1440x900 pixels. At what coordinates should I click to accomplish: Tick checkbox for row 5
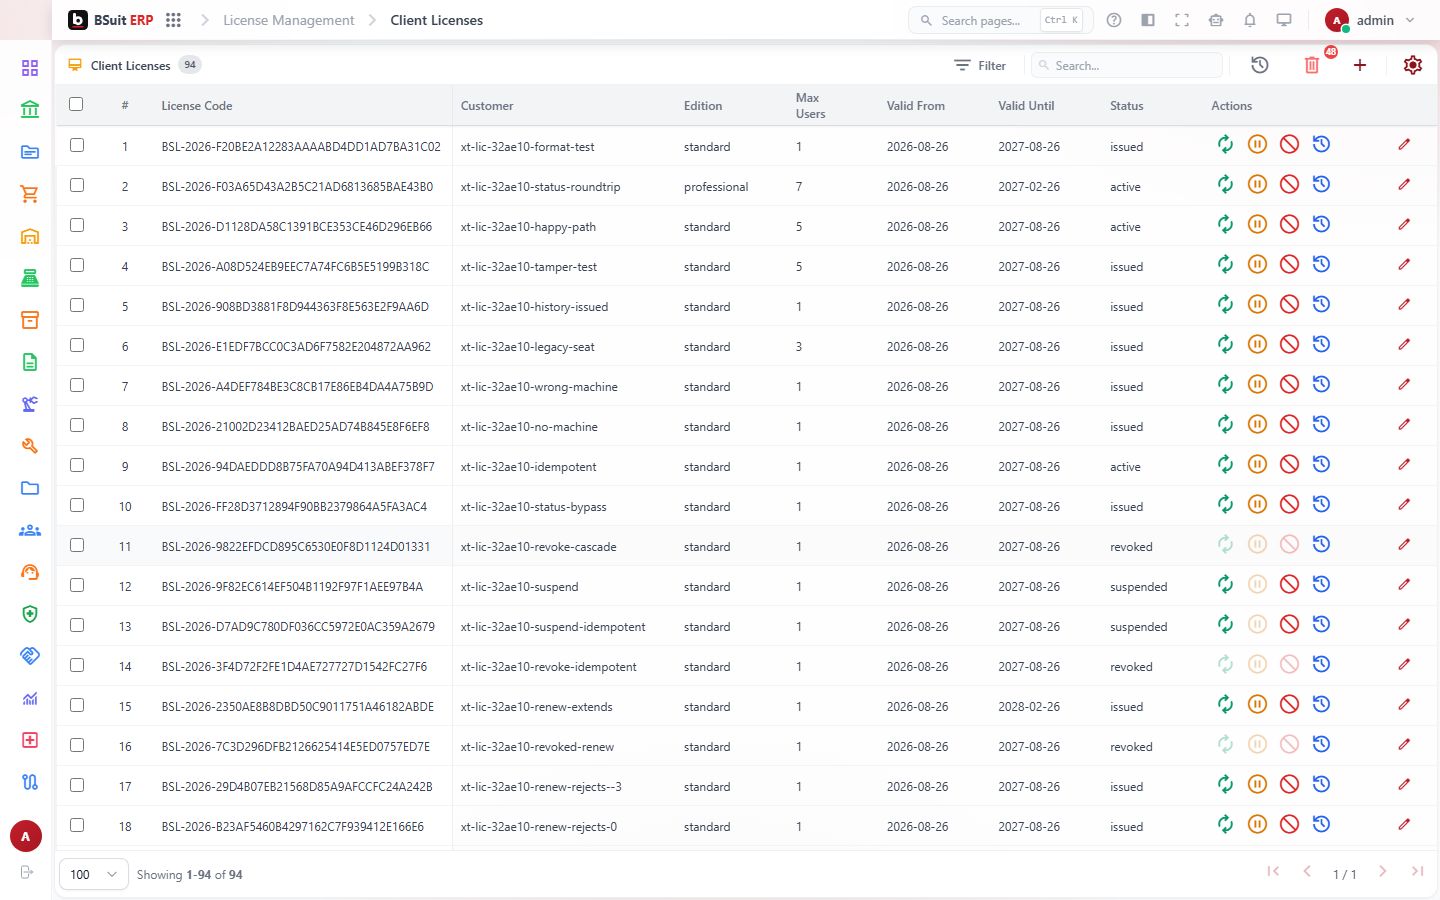(77, 305)
